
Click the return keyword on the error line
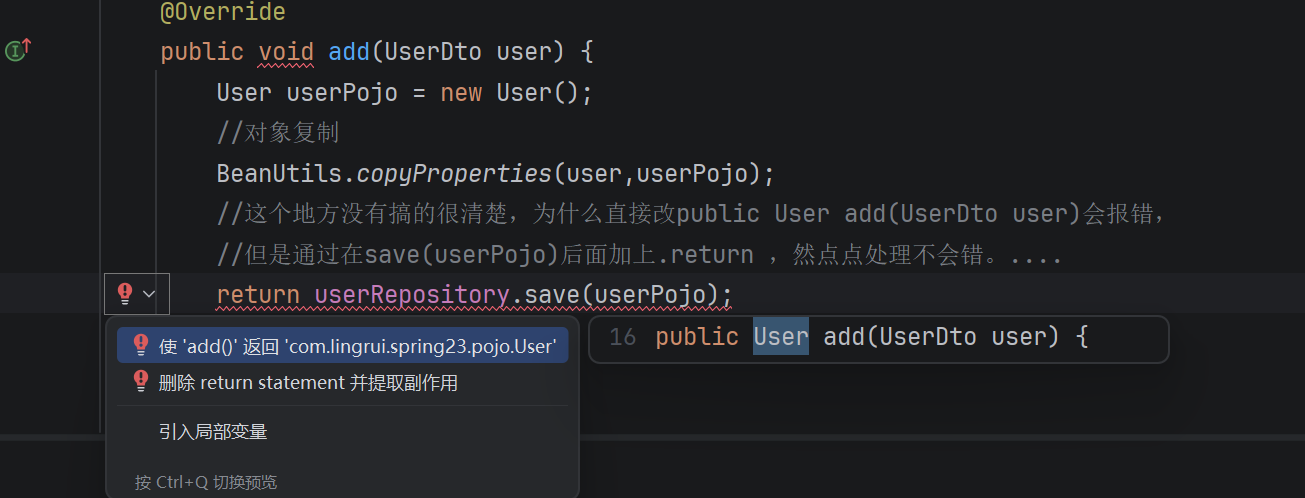pos(258,295)
